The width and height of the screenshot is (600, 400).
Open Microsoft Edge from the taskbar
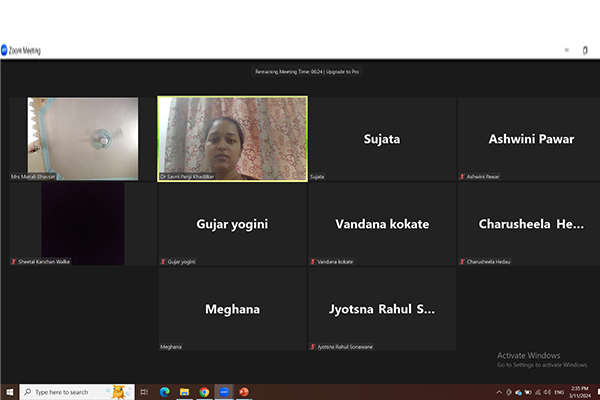pos(165,392)
